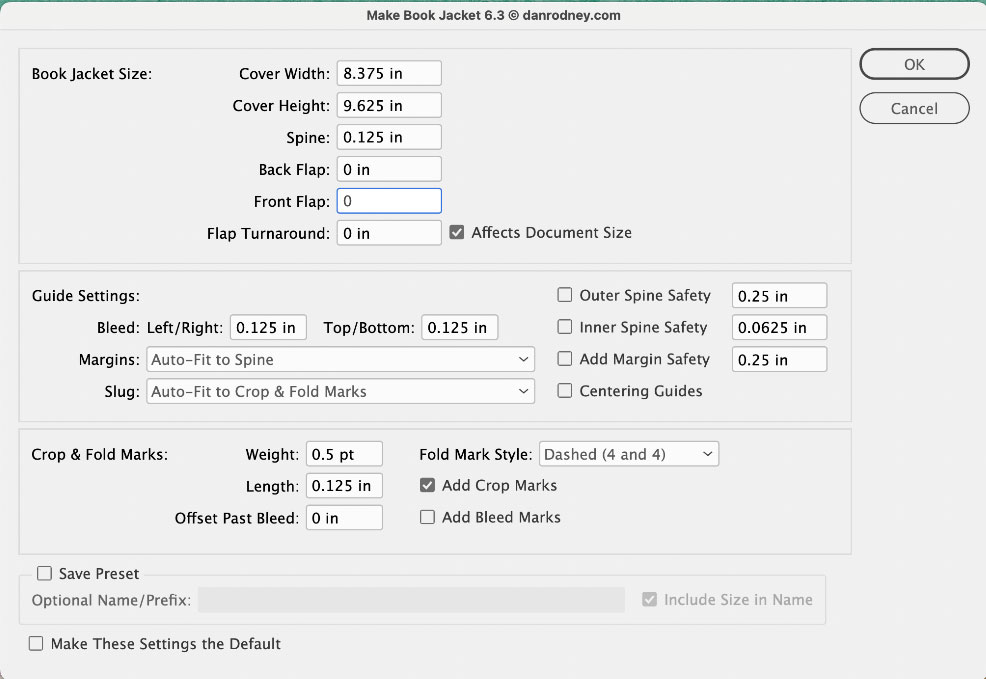The height and width of the screenshot is (679, 986).
Task: Select the Cover Width field
Action: (x=389, y=73)
